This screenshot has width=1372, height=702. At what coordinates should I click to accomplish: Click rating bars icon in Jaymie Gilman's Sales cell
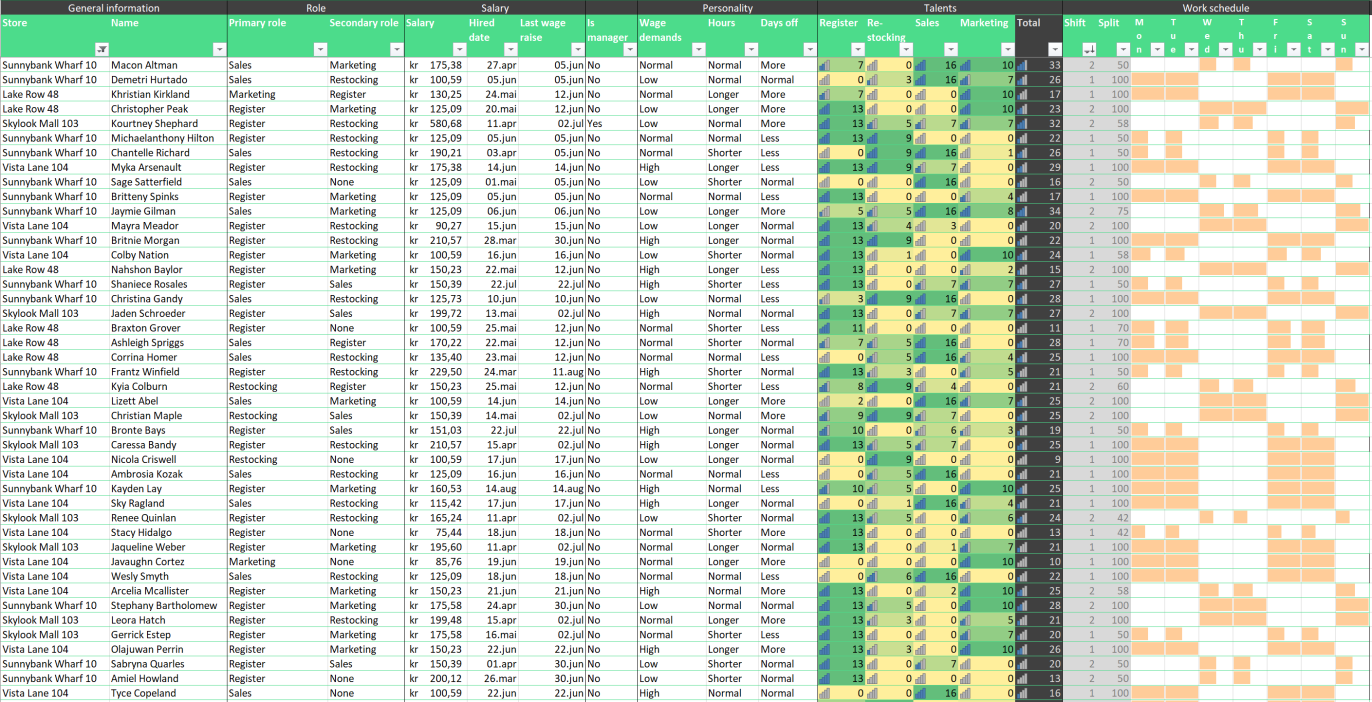pos(920,211)
